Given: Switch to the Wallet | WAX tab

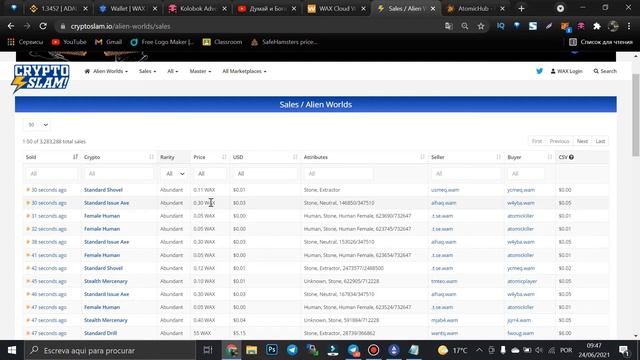Looking at the screenshot, I should tap(128, 9).
